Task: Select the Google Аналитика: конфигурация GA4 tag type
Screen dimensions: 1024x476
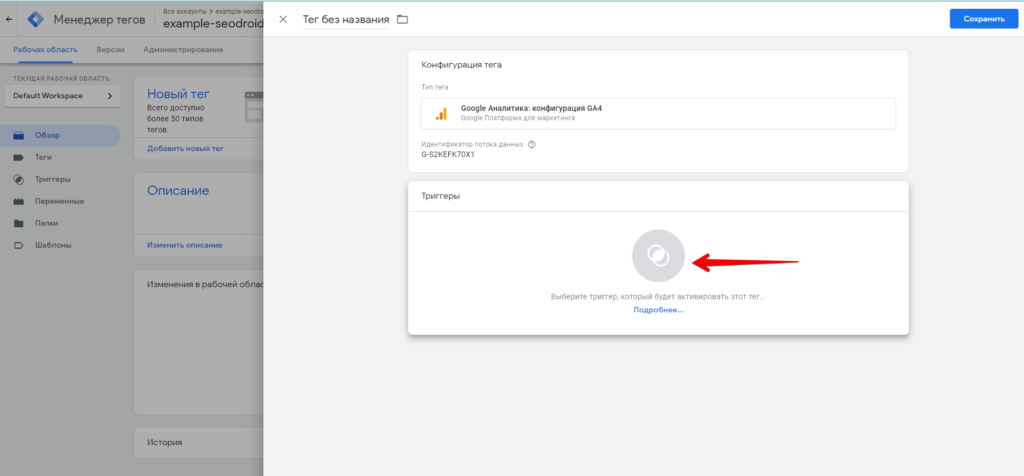Action: (x=658, y=114)
